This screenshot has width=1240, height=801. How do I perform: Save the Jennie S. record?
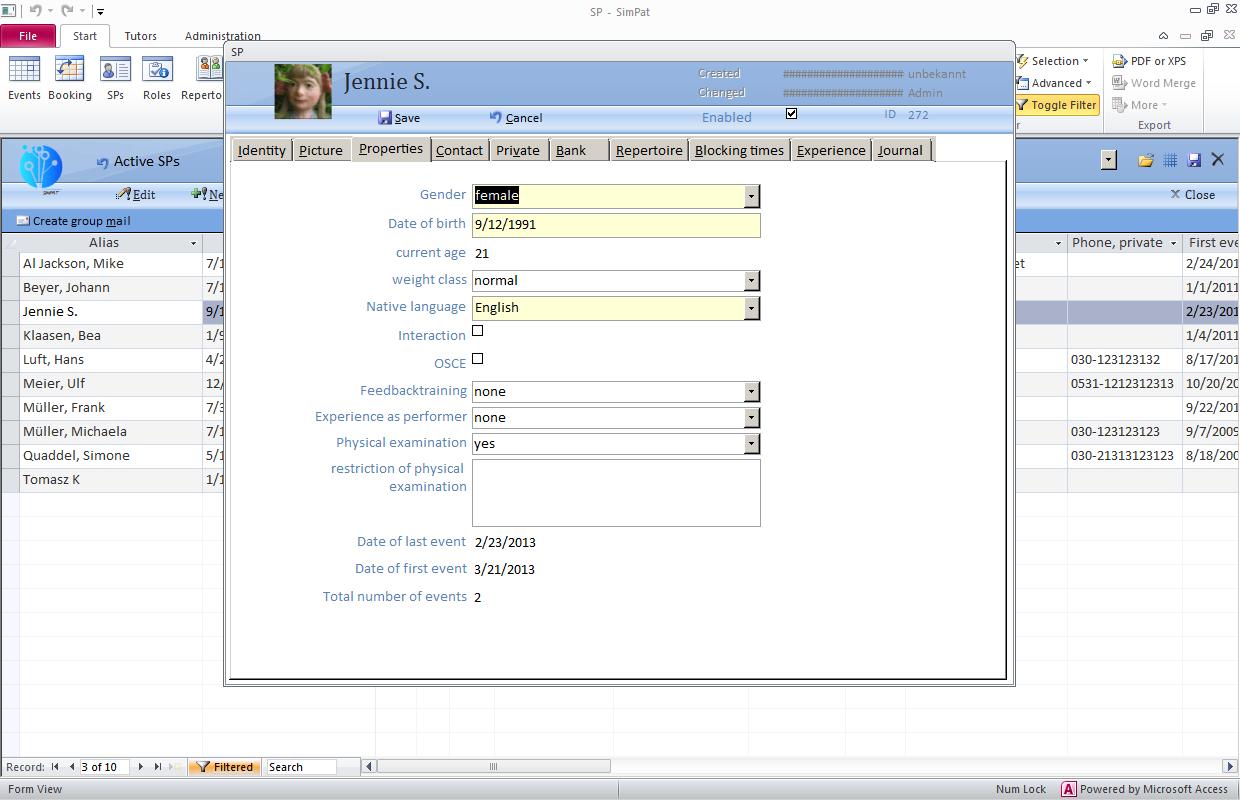pyautogui.click(x=398, y=117)
